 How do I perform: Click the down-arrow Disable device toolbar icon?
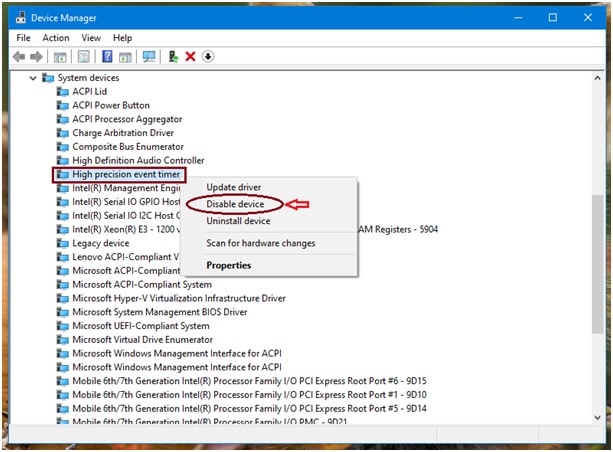(x=208, y=57)
